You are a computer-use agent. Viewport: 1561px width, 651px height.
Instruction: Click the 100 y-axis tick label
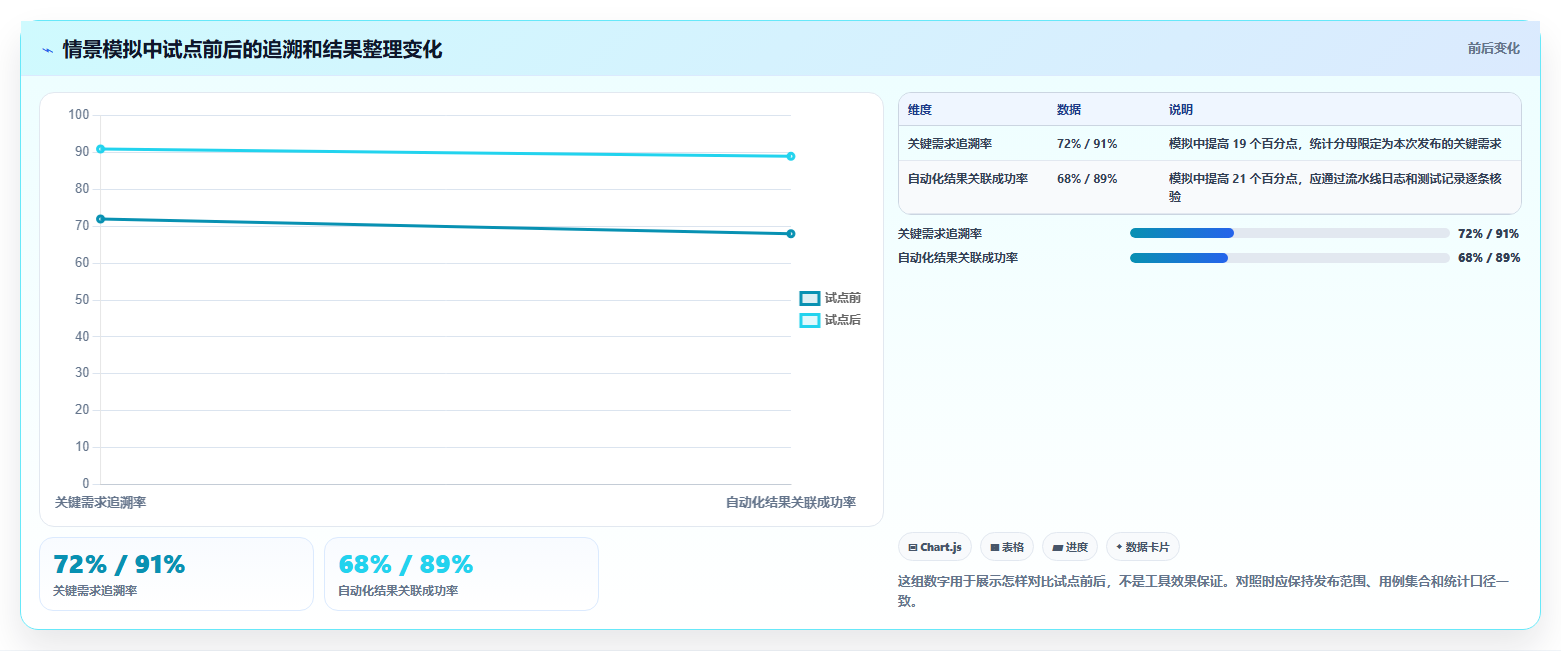(x=79, y=115)
